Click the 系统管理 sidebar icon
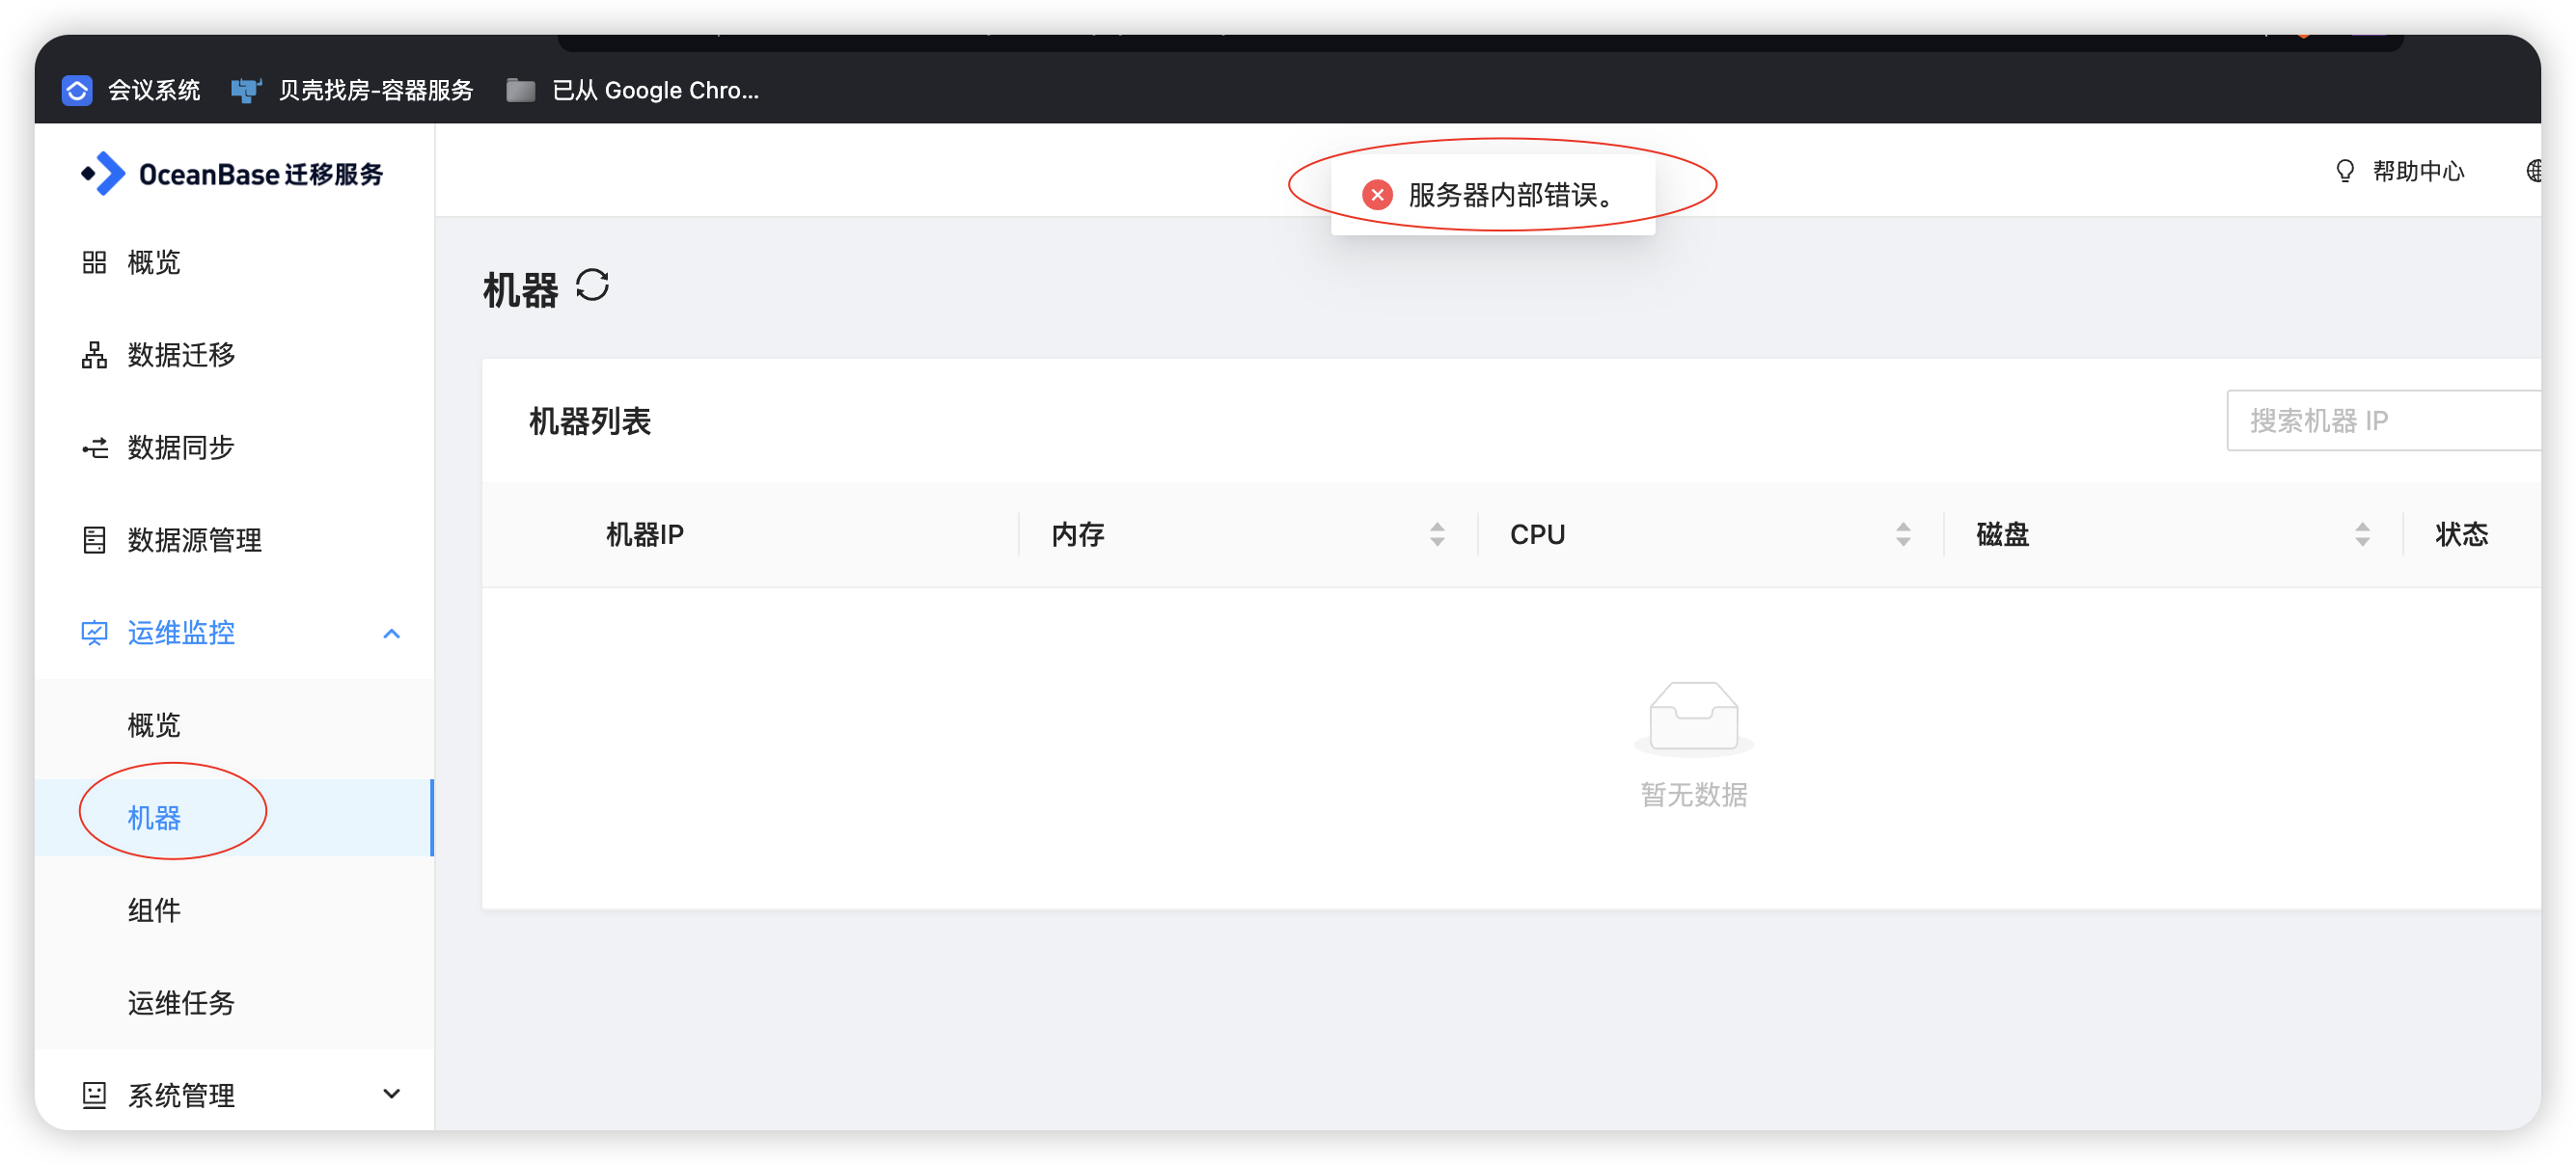 coord(94,1095)
